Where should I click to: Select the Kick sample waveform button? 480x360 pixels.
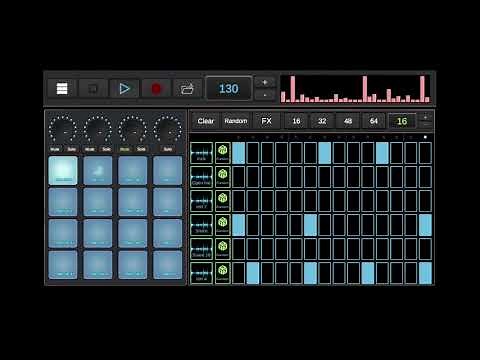coord(201,153)
